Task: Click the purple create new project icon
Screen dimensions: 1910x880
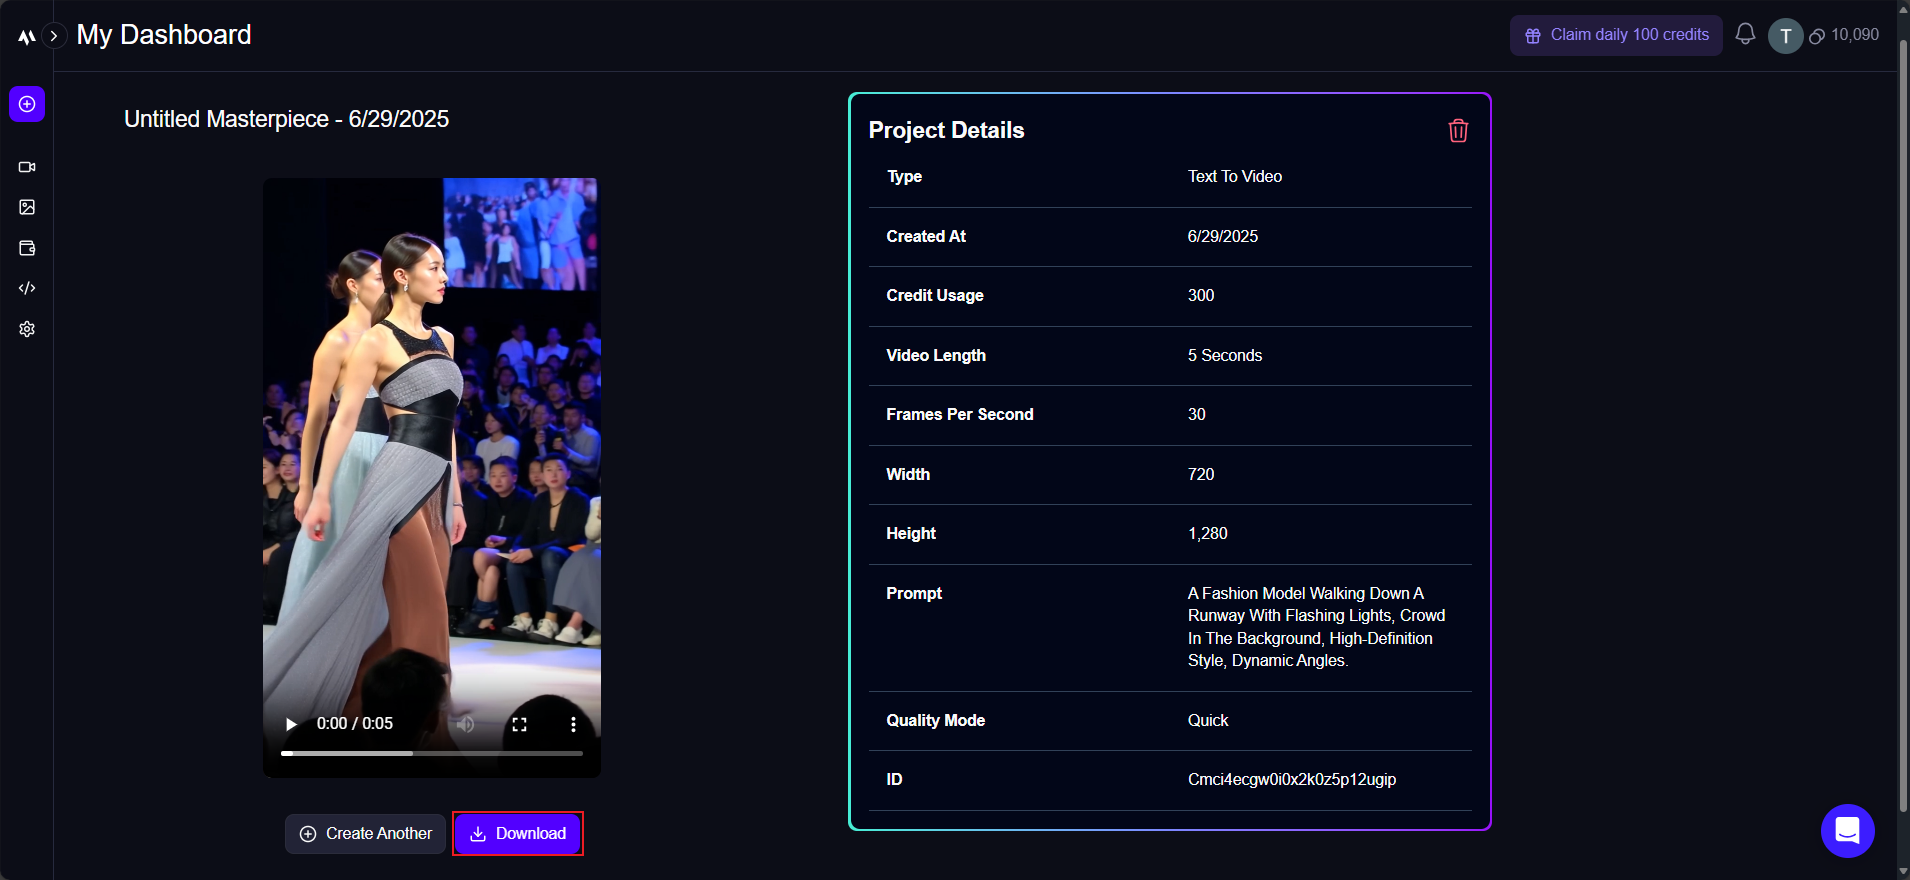Action: click(x=27, y=104)
